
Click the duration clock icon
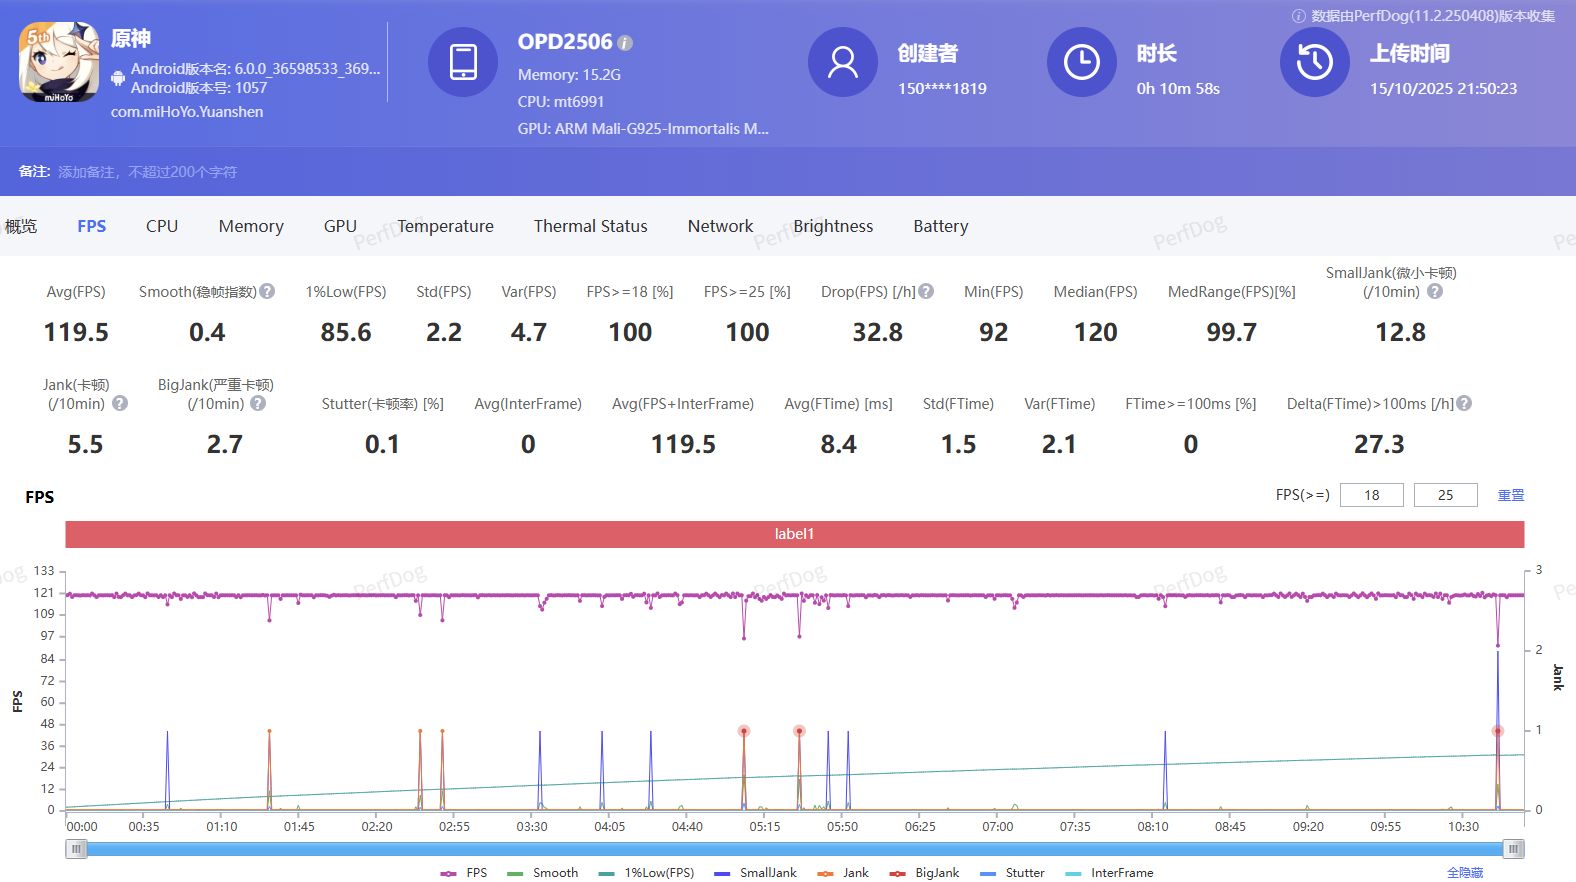coord(1081,62)
